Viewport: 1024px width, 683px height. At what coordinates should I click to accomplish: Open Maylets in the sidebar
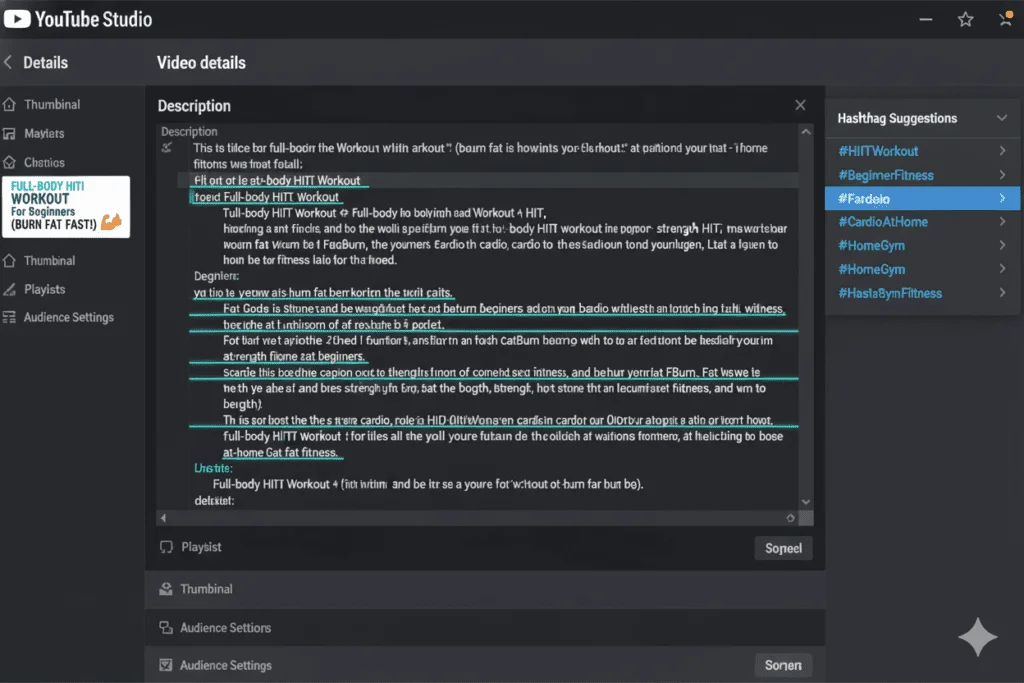coord(44,134)
